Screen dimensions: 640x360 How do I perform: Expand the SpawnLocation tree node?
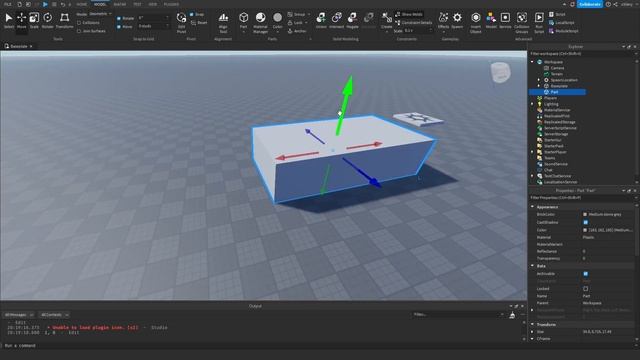pyautogui.click(x=539, y=80)
